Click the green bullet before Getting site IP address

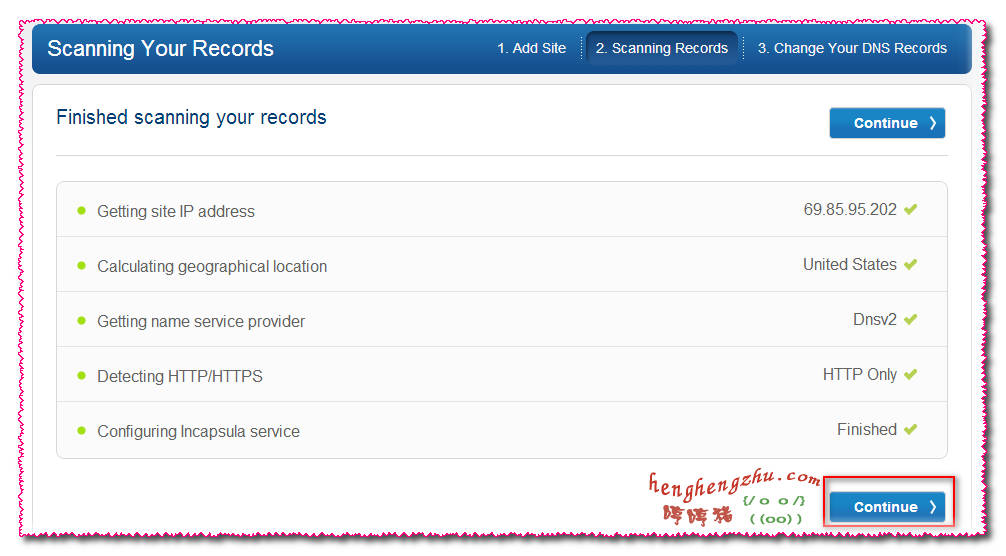(81, 211)
